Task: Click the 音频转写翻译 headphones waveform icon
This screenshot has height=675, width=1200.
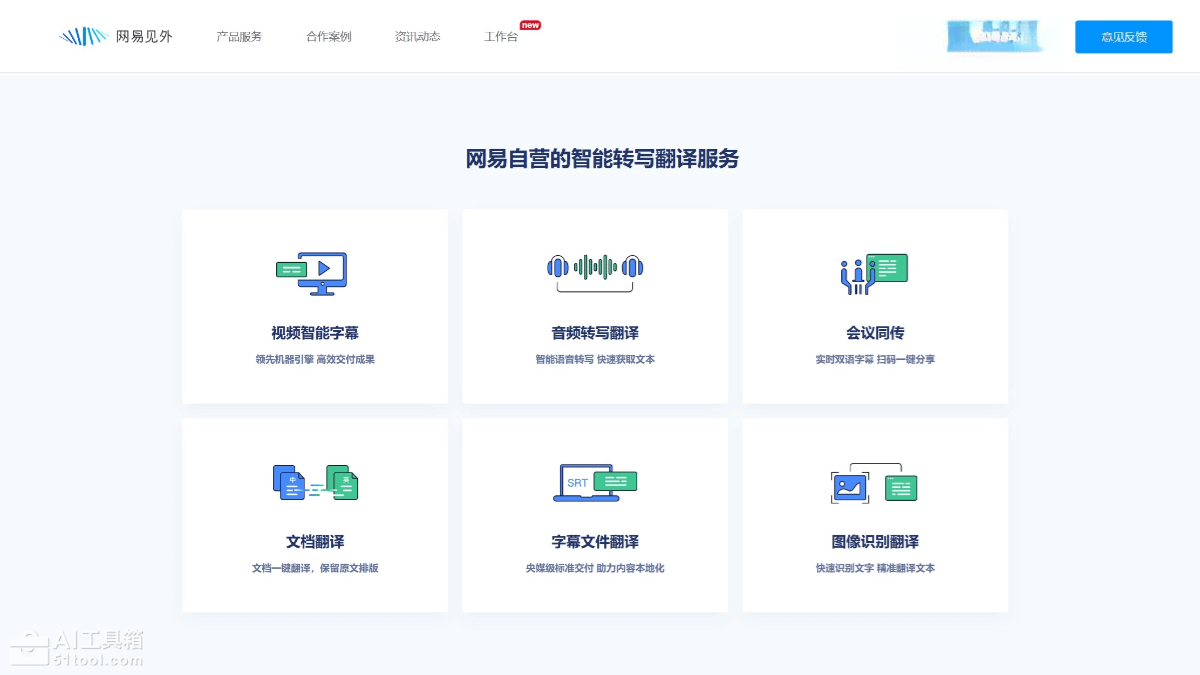Action: click(x=595, y=270)
